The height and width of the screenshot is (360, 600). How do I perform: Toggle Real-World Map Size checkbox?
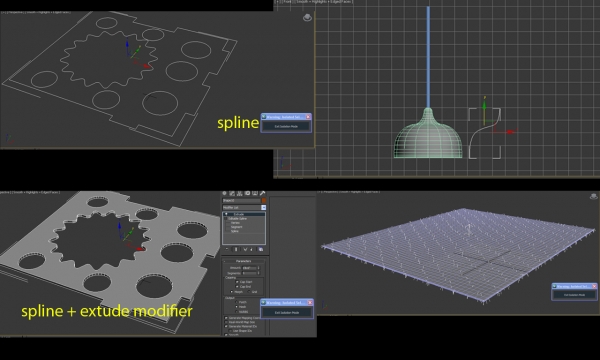tap(226, 322)
